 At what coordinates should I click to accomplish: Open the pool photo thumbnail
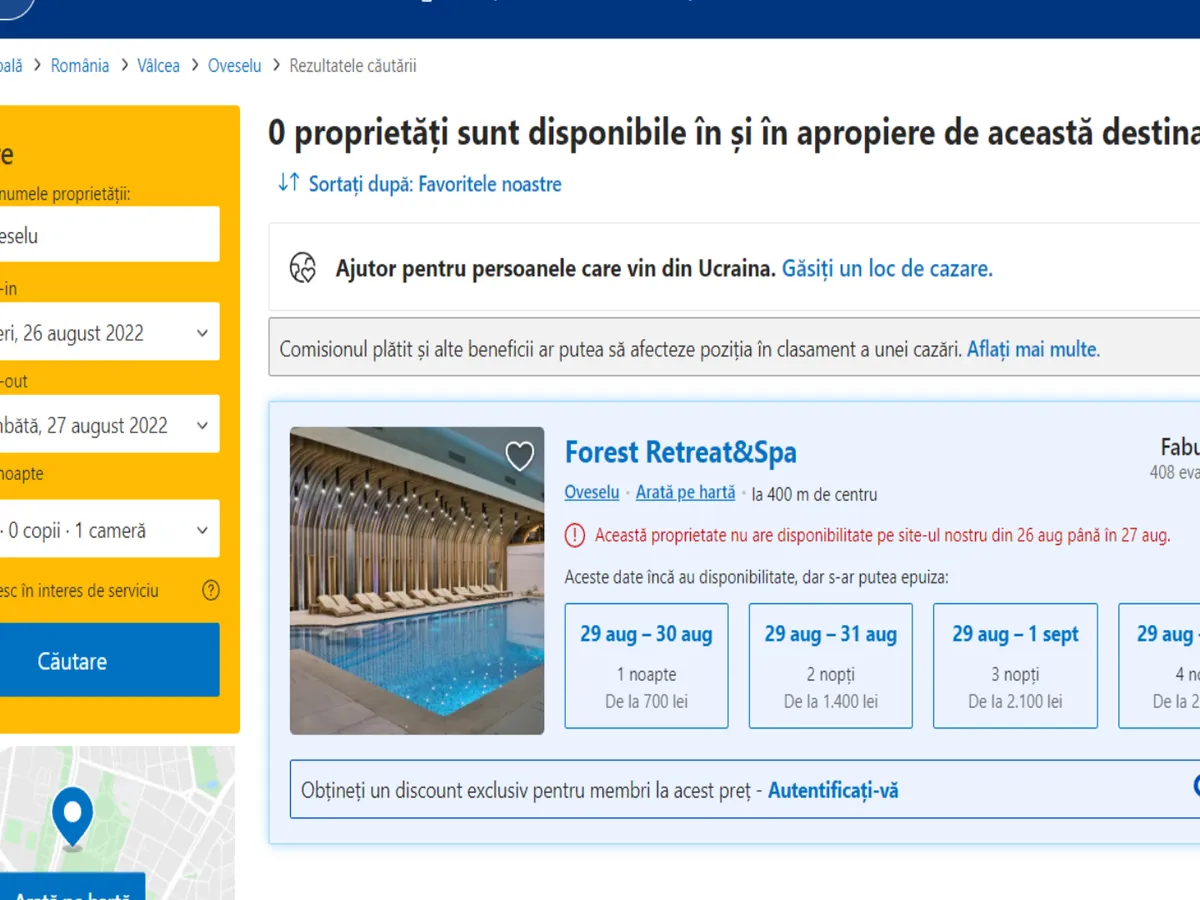417,581
